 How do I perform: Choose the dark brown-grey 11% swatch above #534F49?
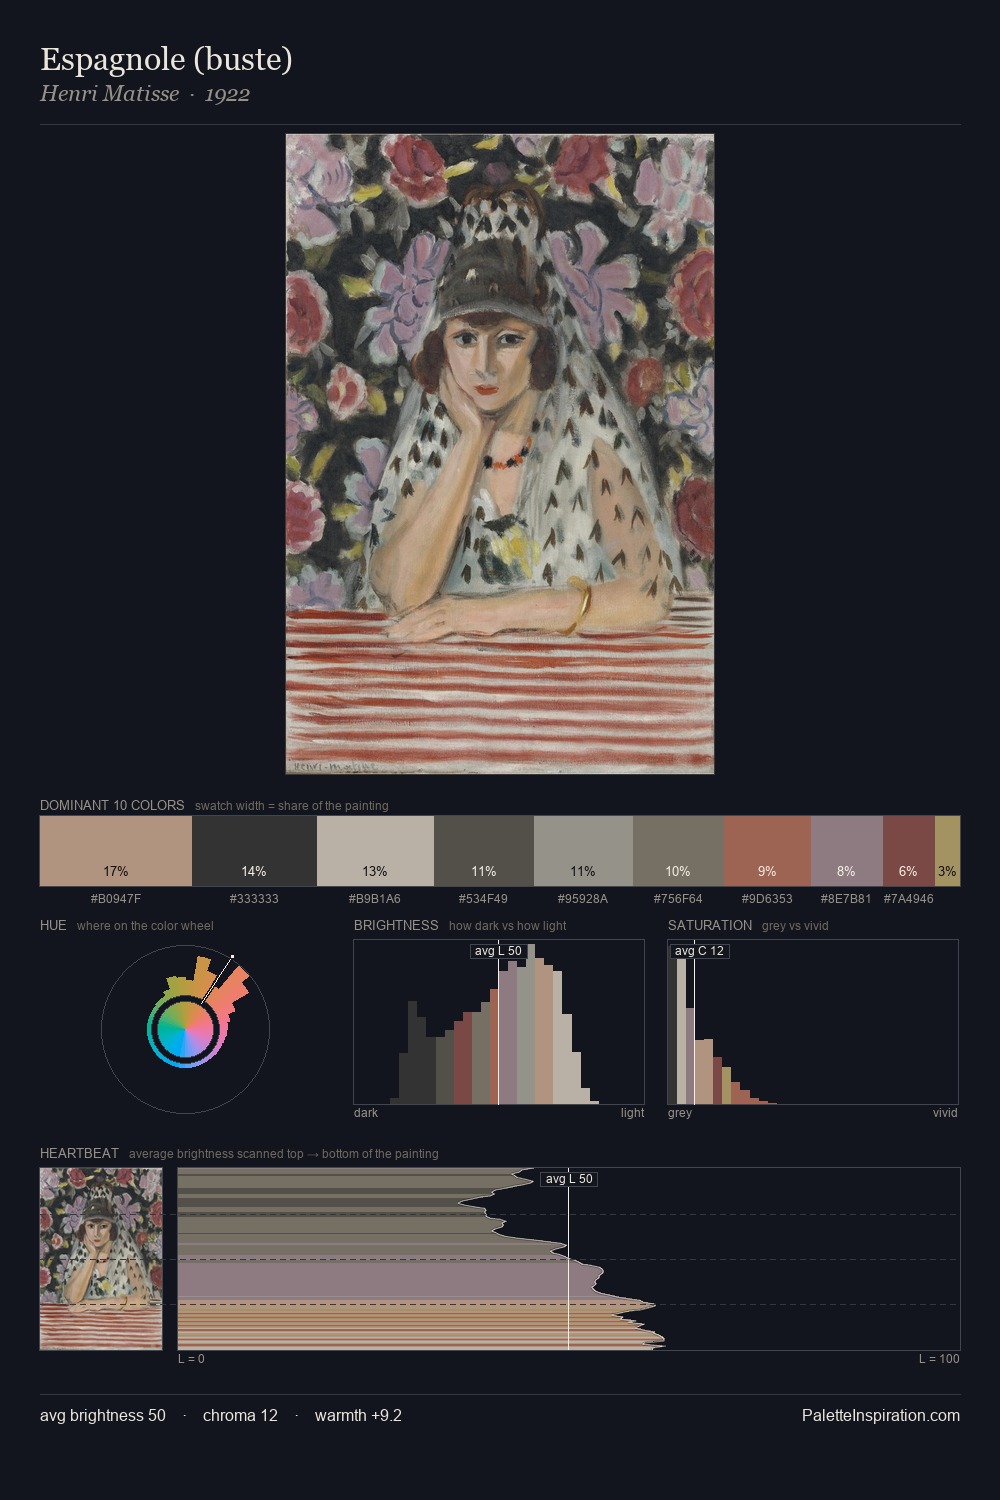[x=484, y=851]
